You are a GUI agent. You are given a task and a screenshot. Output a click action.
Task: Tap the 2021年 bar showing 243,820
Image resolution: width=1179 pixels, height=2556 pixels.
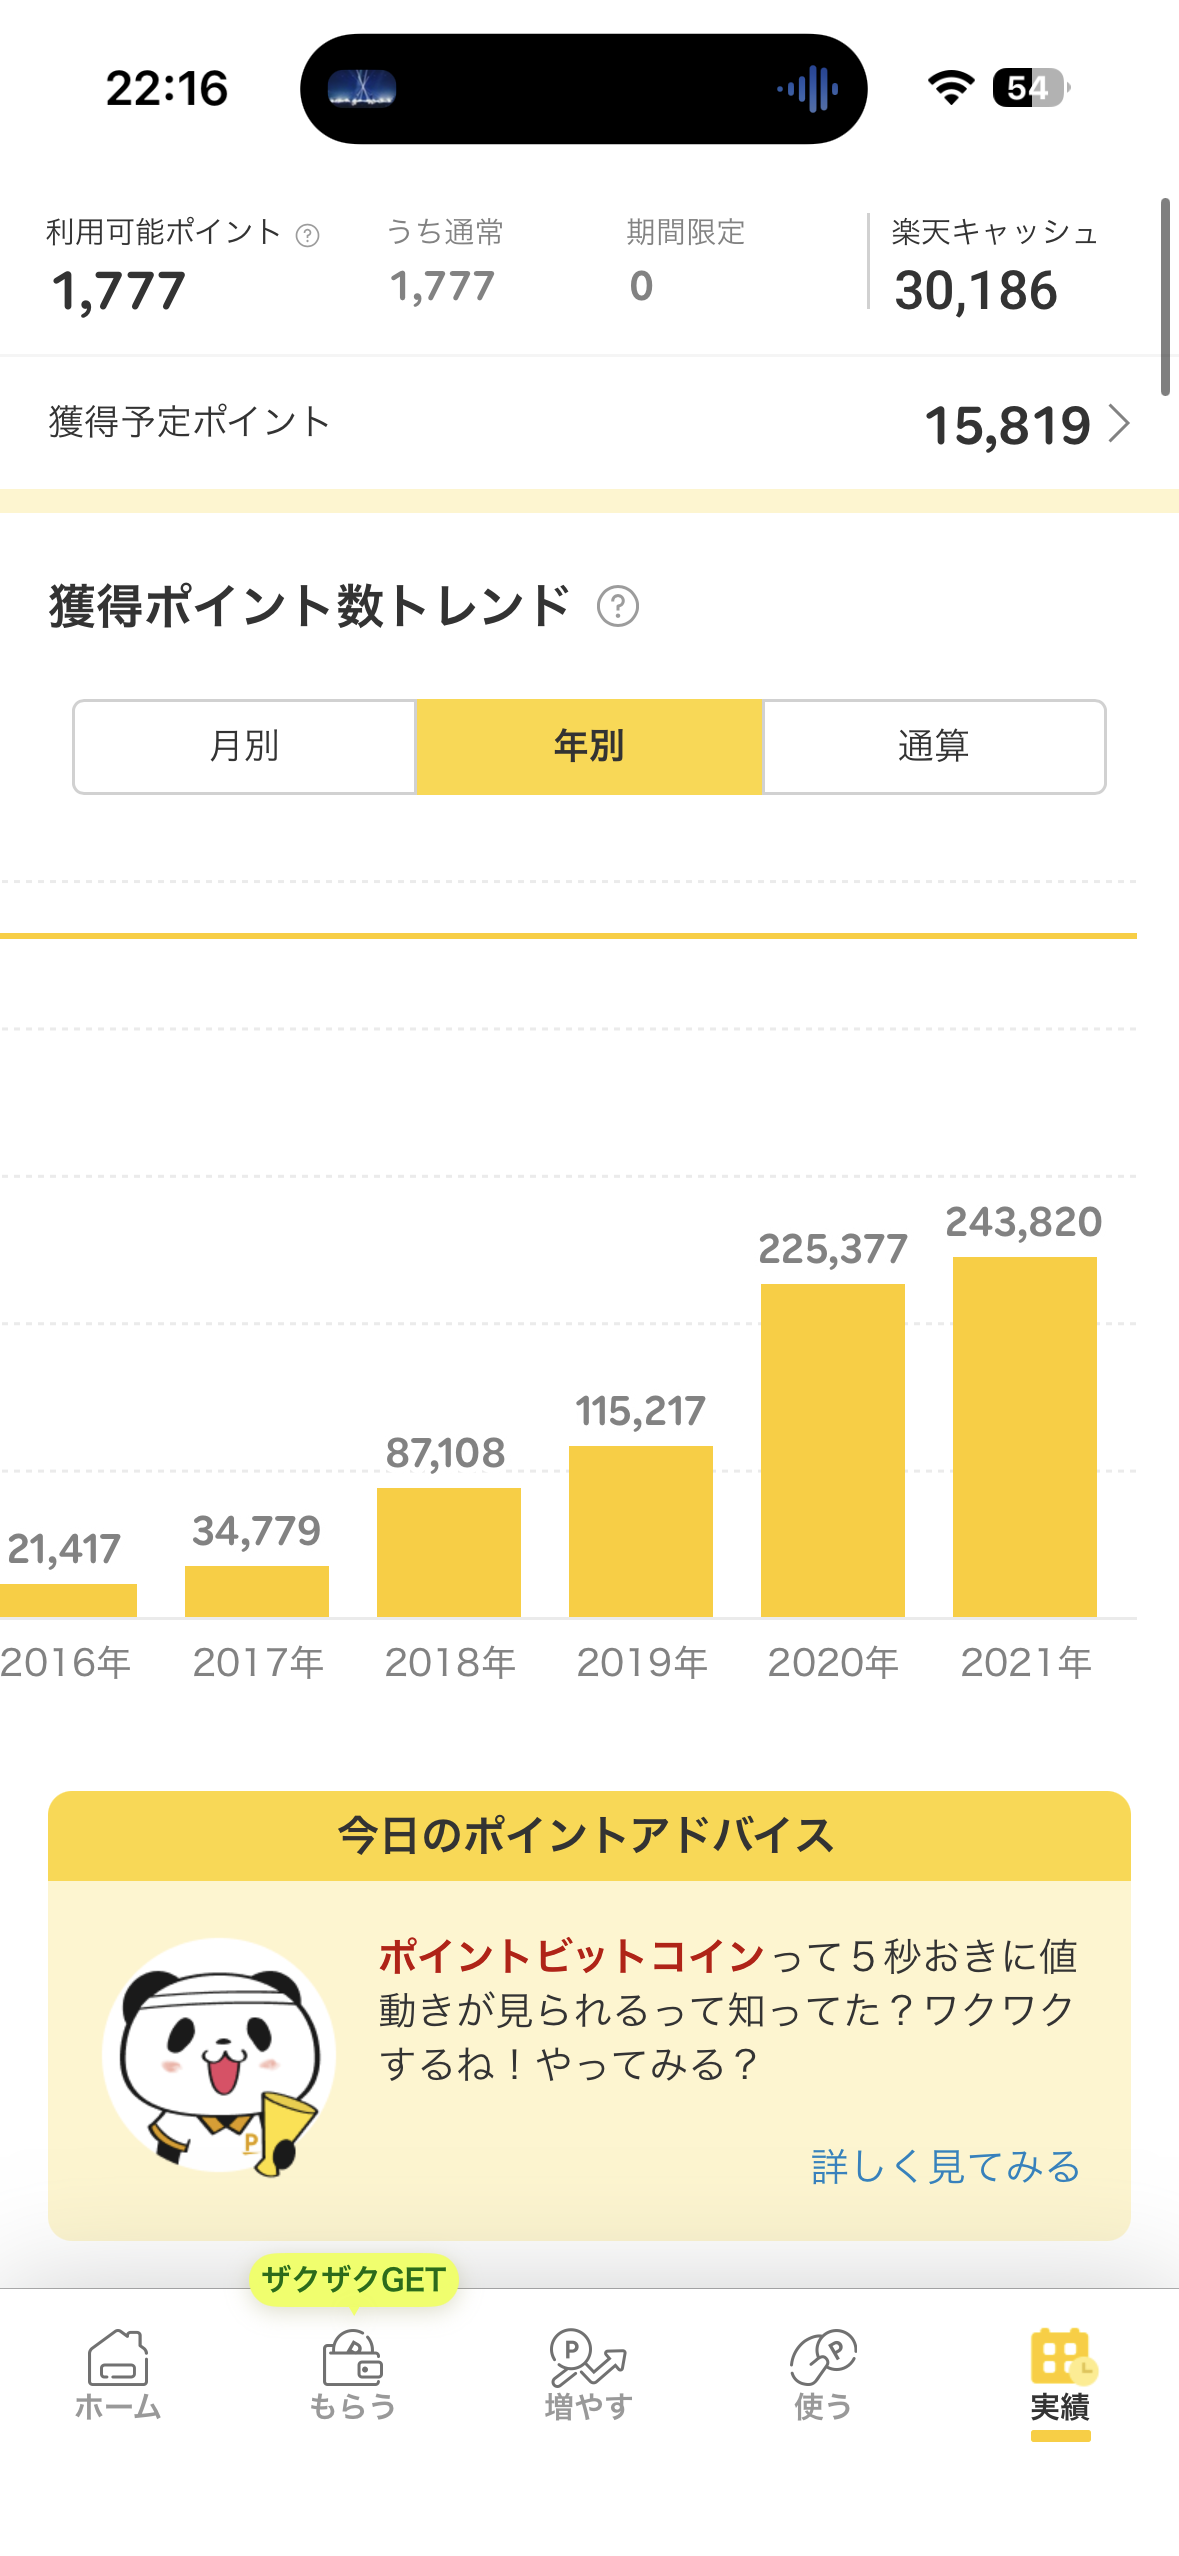[x=1025, y=1436]
